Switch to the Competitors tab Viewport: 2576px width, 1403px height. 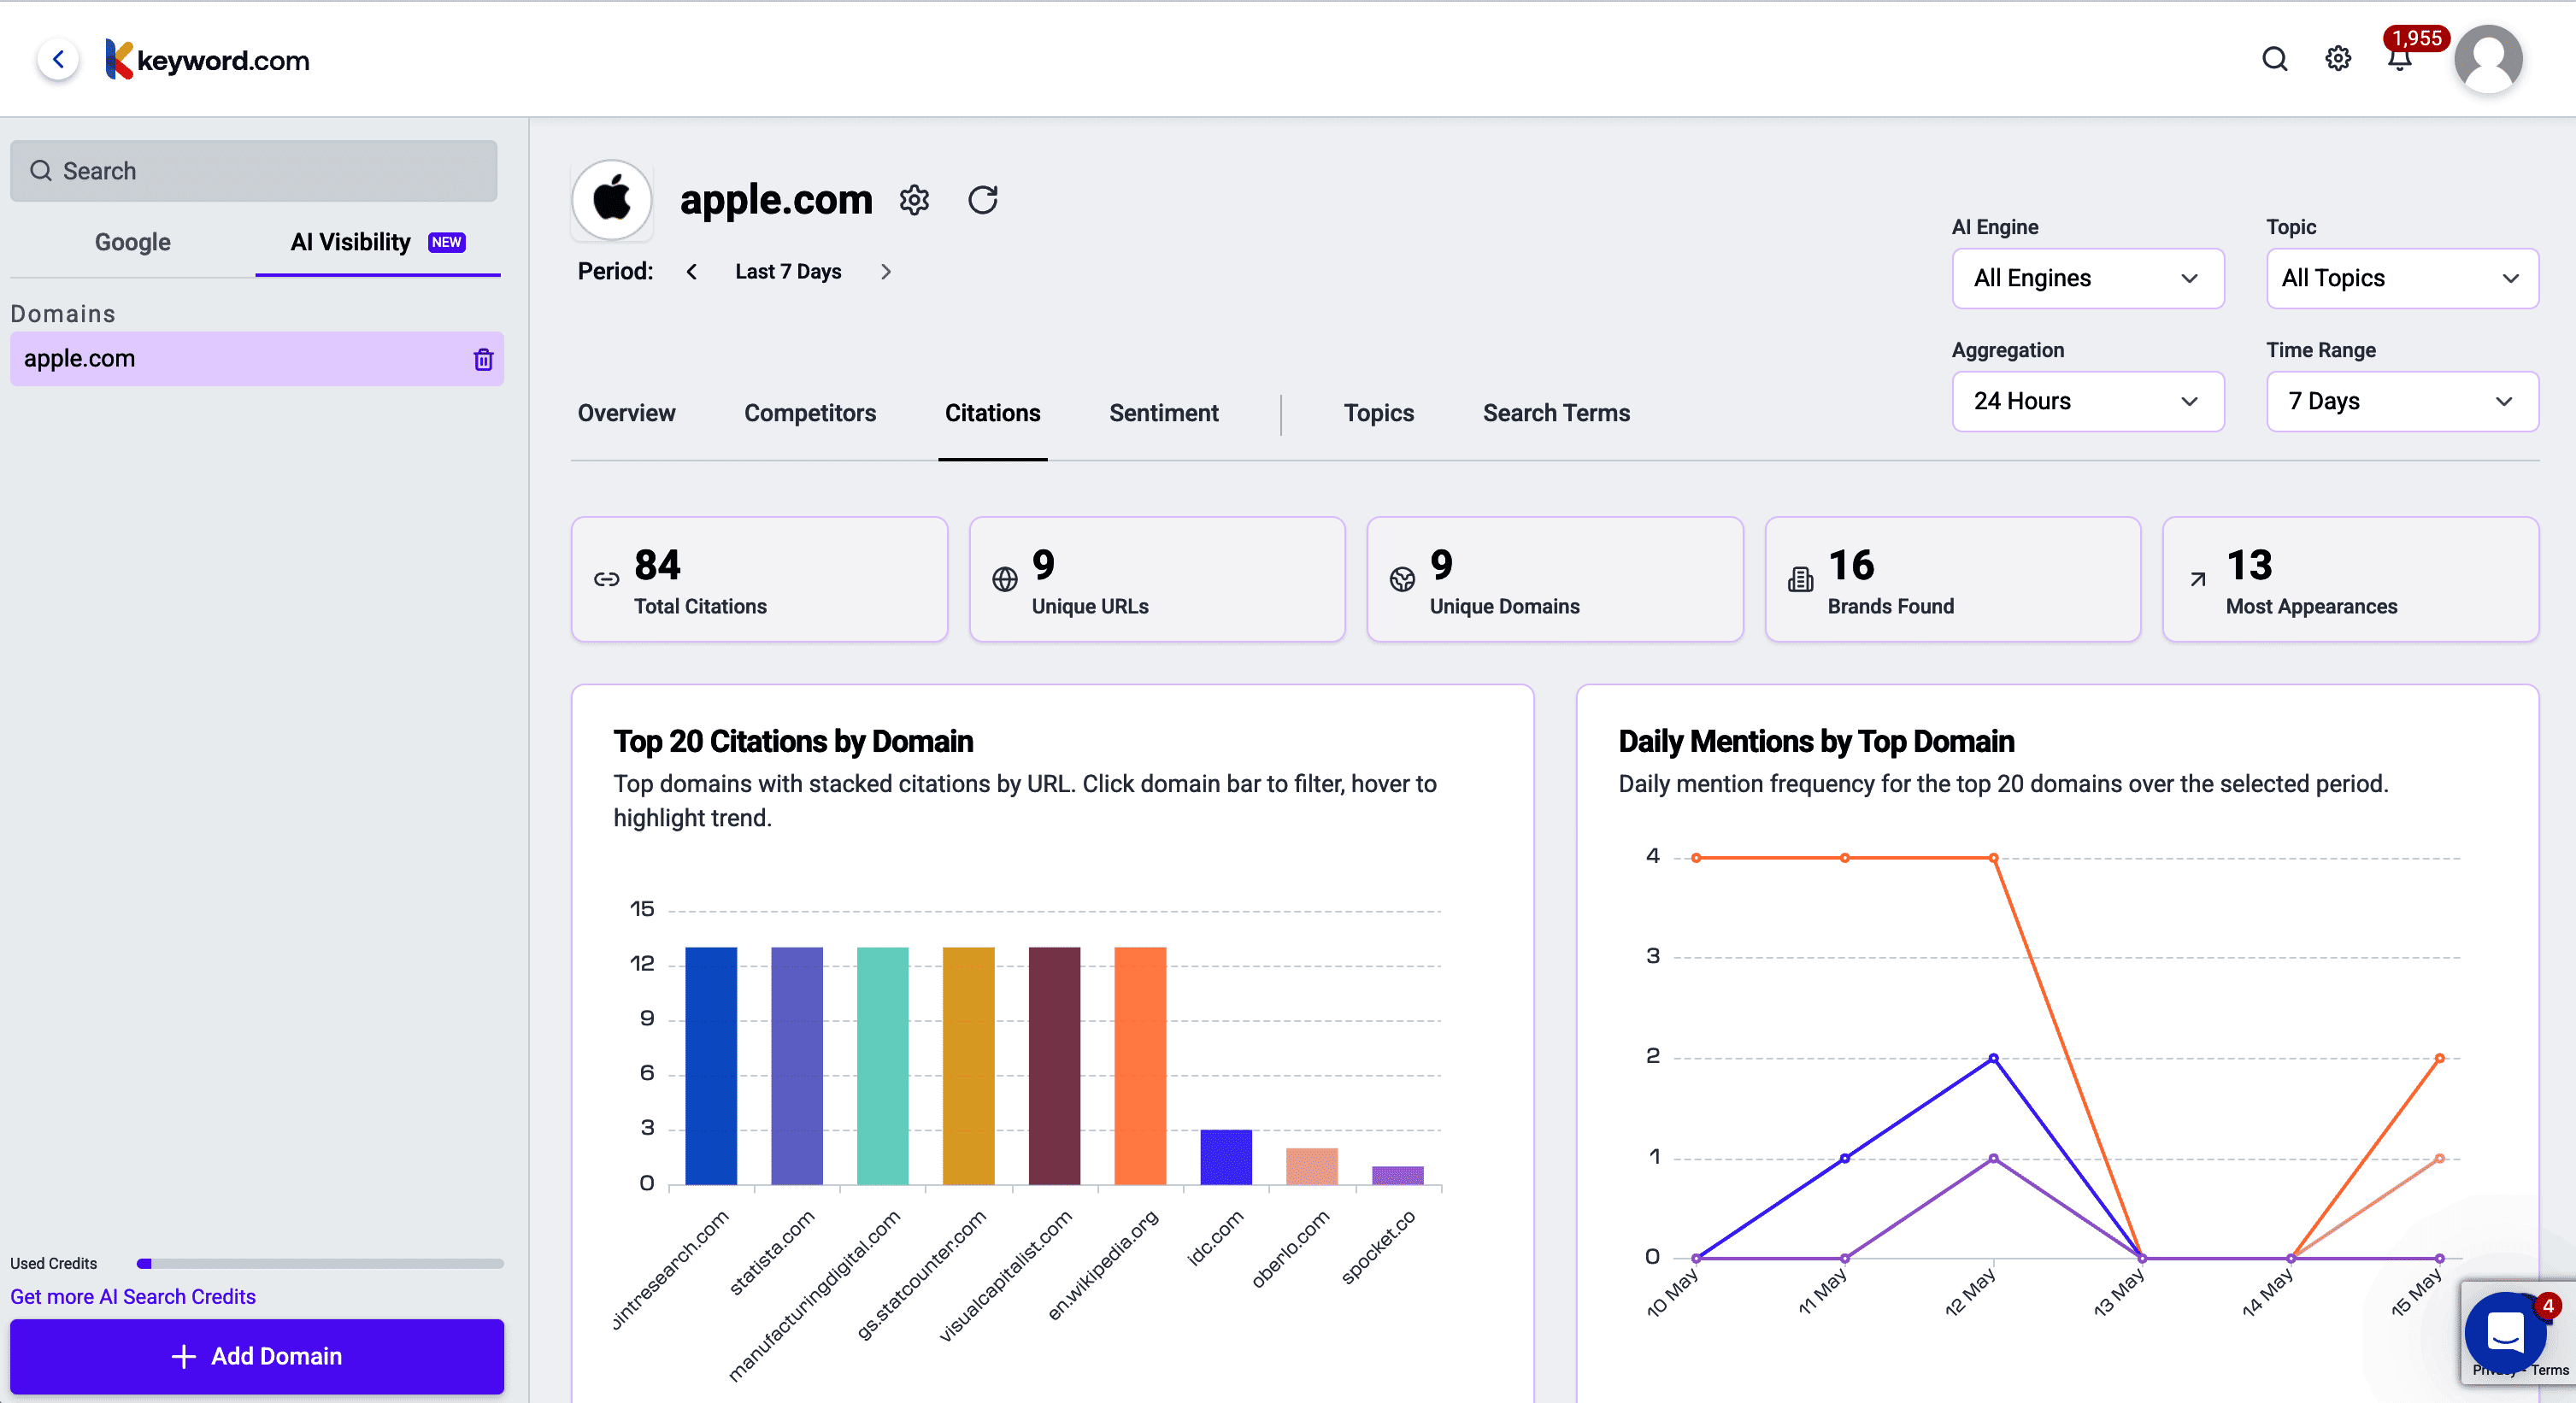click(x=809, y=413)
